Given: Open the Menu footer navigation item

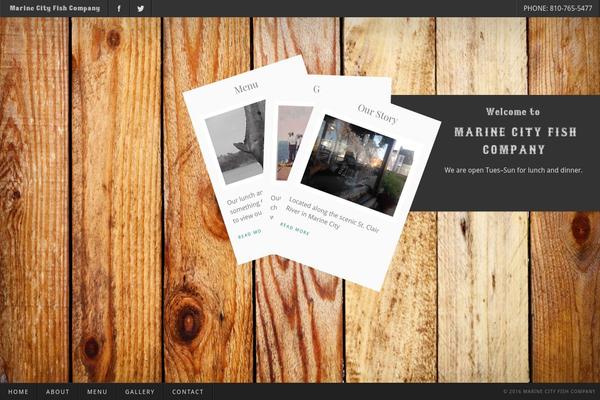Looking at the screenshot, I should (97, 392).
